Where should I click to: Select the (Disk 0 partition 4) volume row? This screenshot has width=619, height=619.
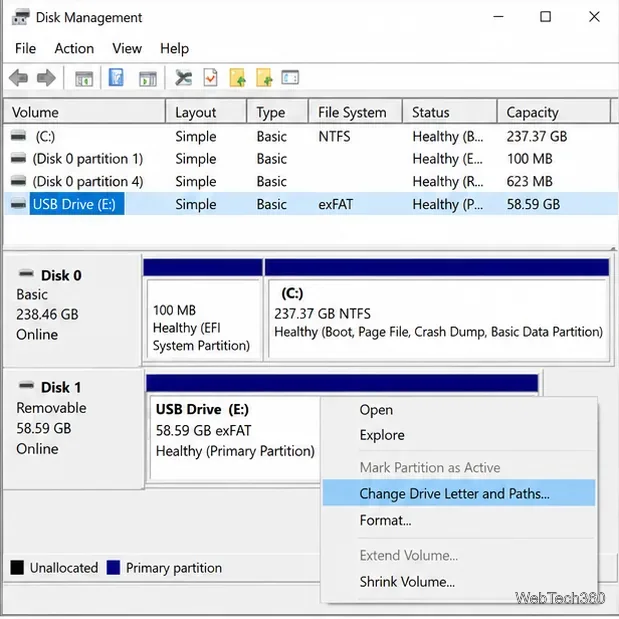pyautogui.click(x=311, y=181)
